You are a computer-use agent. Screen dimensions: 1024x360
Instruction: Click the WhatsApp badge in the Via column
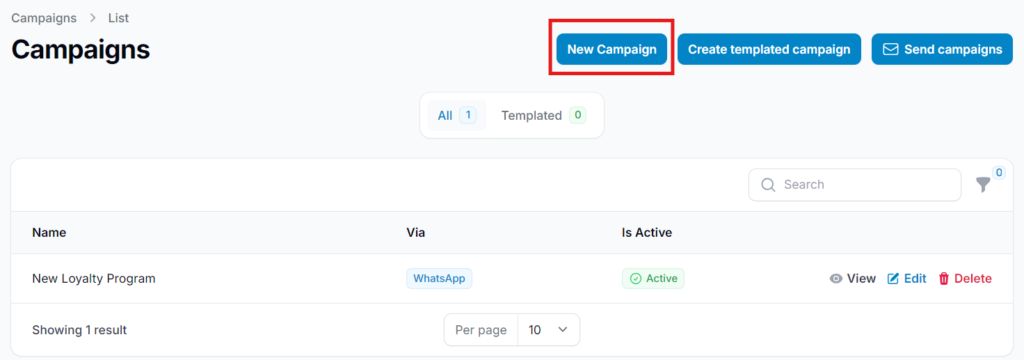[x=439, y=278]
